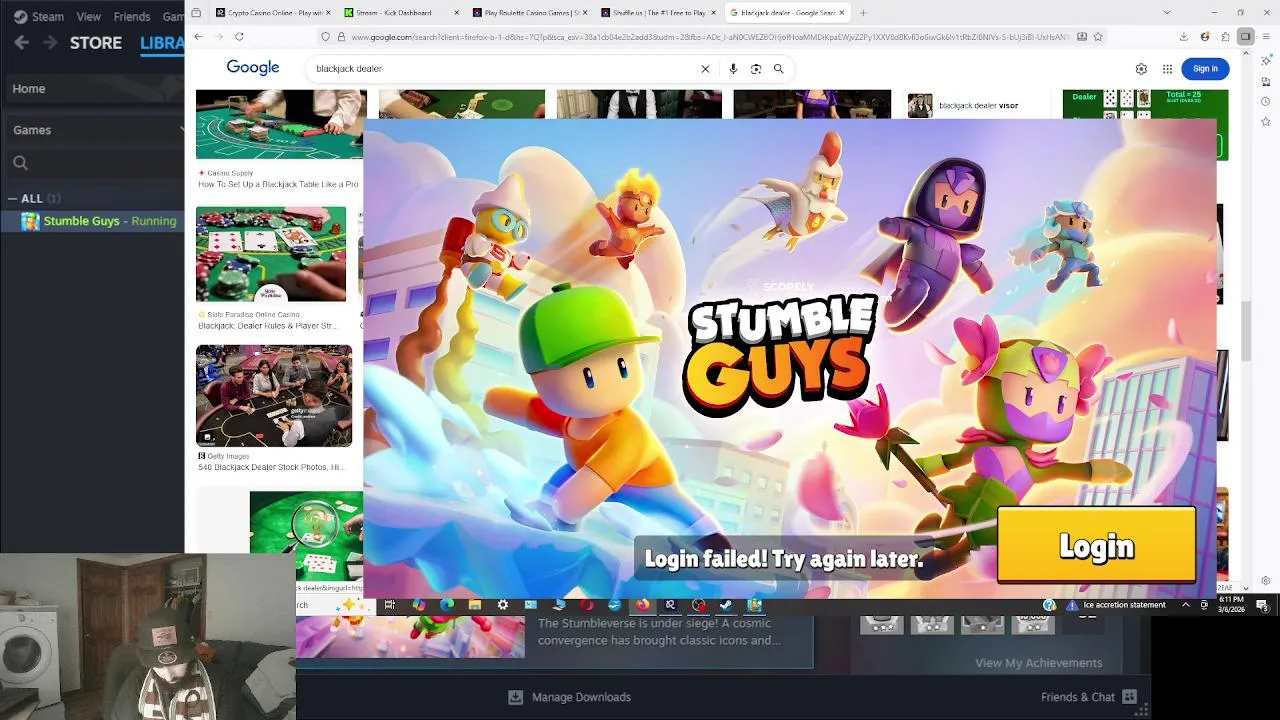Go back in the Firefox browser
Viewport: 1280px width, 720px height.
pos(198,36)
